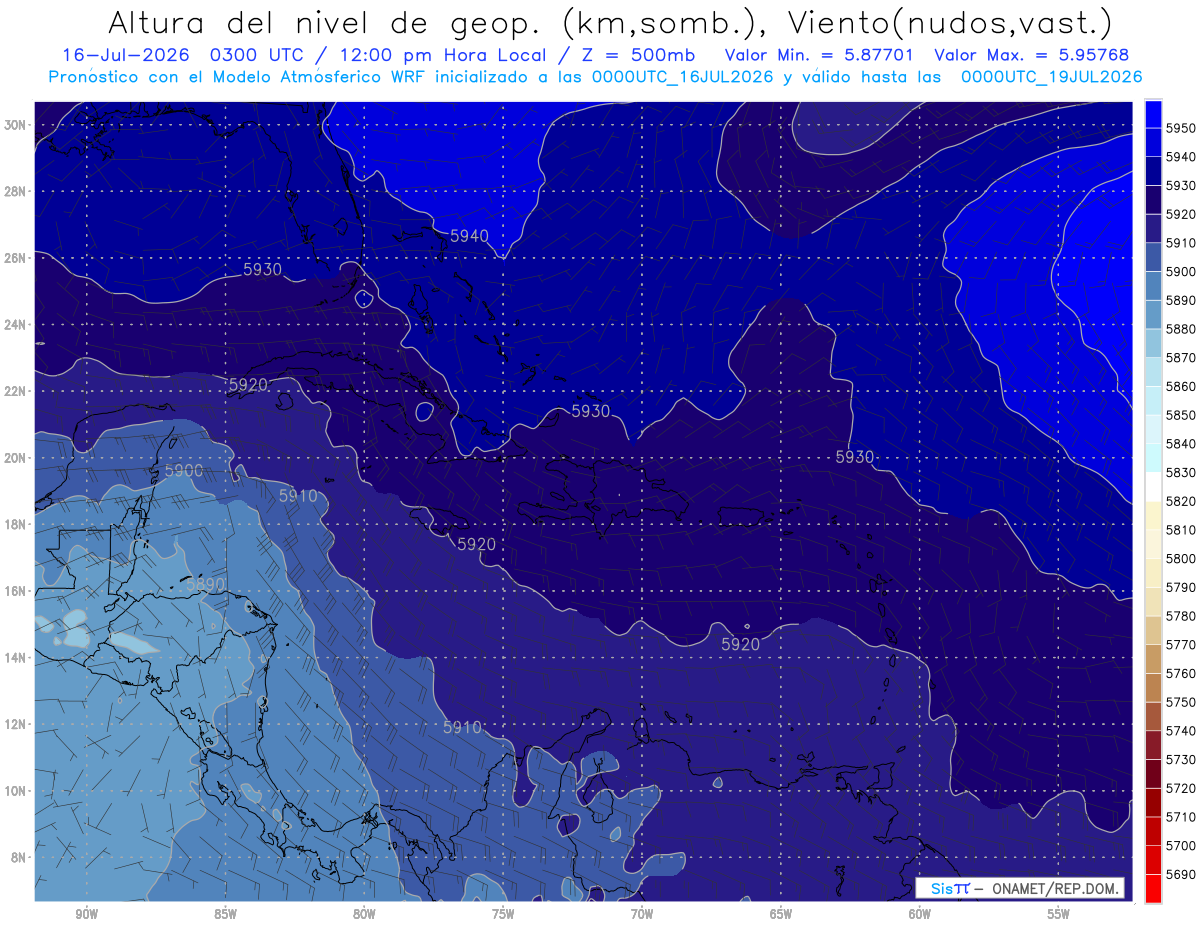Screen dimensions: 1200x927
Task: Click the '55W' longitude axis label
Action: [x=1059, y=914]
